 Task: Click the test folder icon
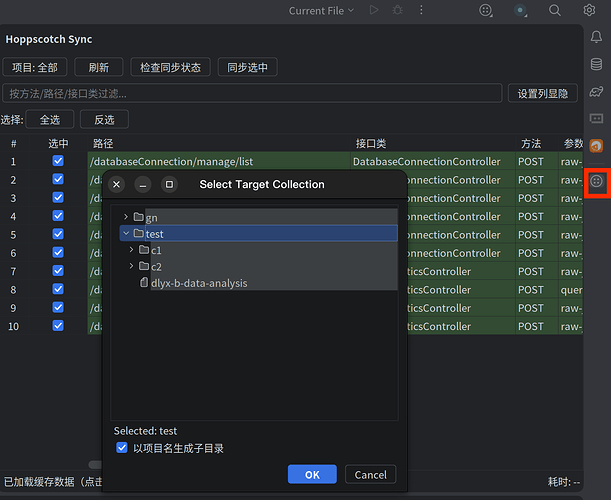tap(139, 233)
